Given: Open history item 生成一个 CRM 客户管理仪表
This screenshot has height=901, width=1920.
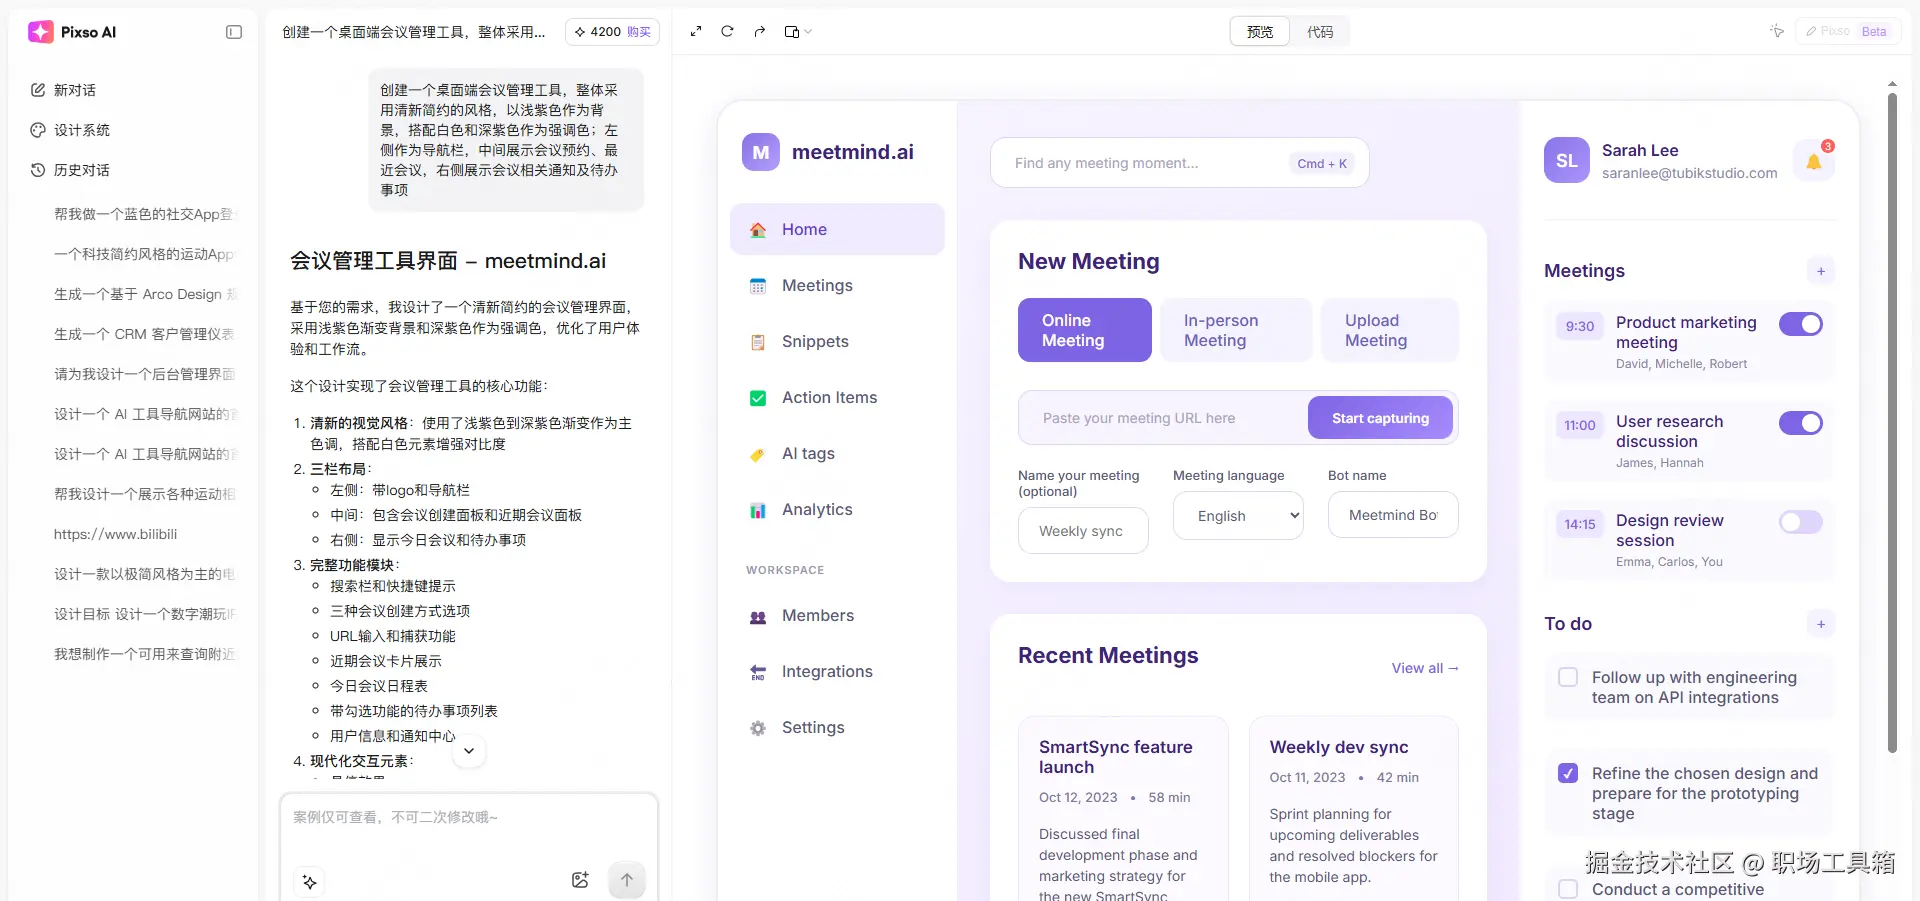Looking at the screenshot, I should pyautogui.click(x=144, y=334).
